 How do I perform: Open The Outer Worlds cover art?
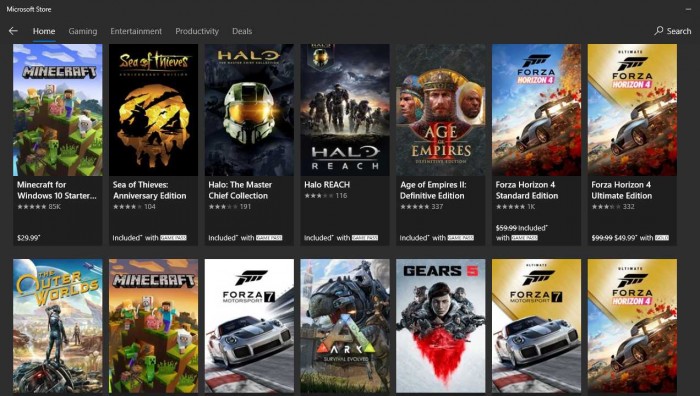coord(58,326)
